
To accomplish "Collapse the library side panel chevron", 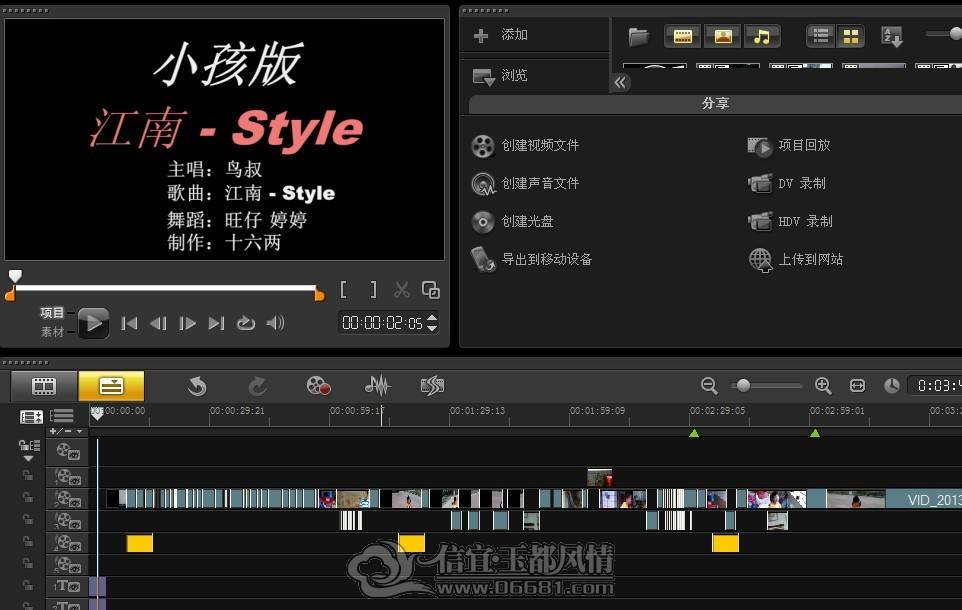I will [x=620, y=82].
